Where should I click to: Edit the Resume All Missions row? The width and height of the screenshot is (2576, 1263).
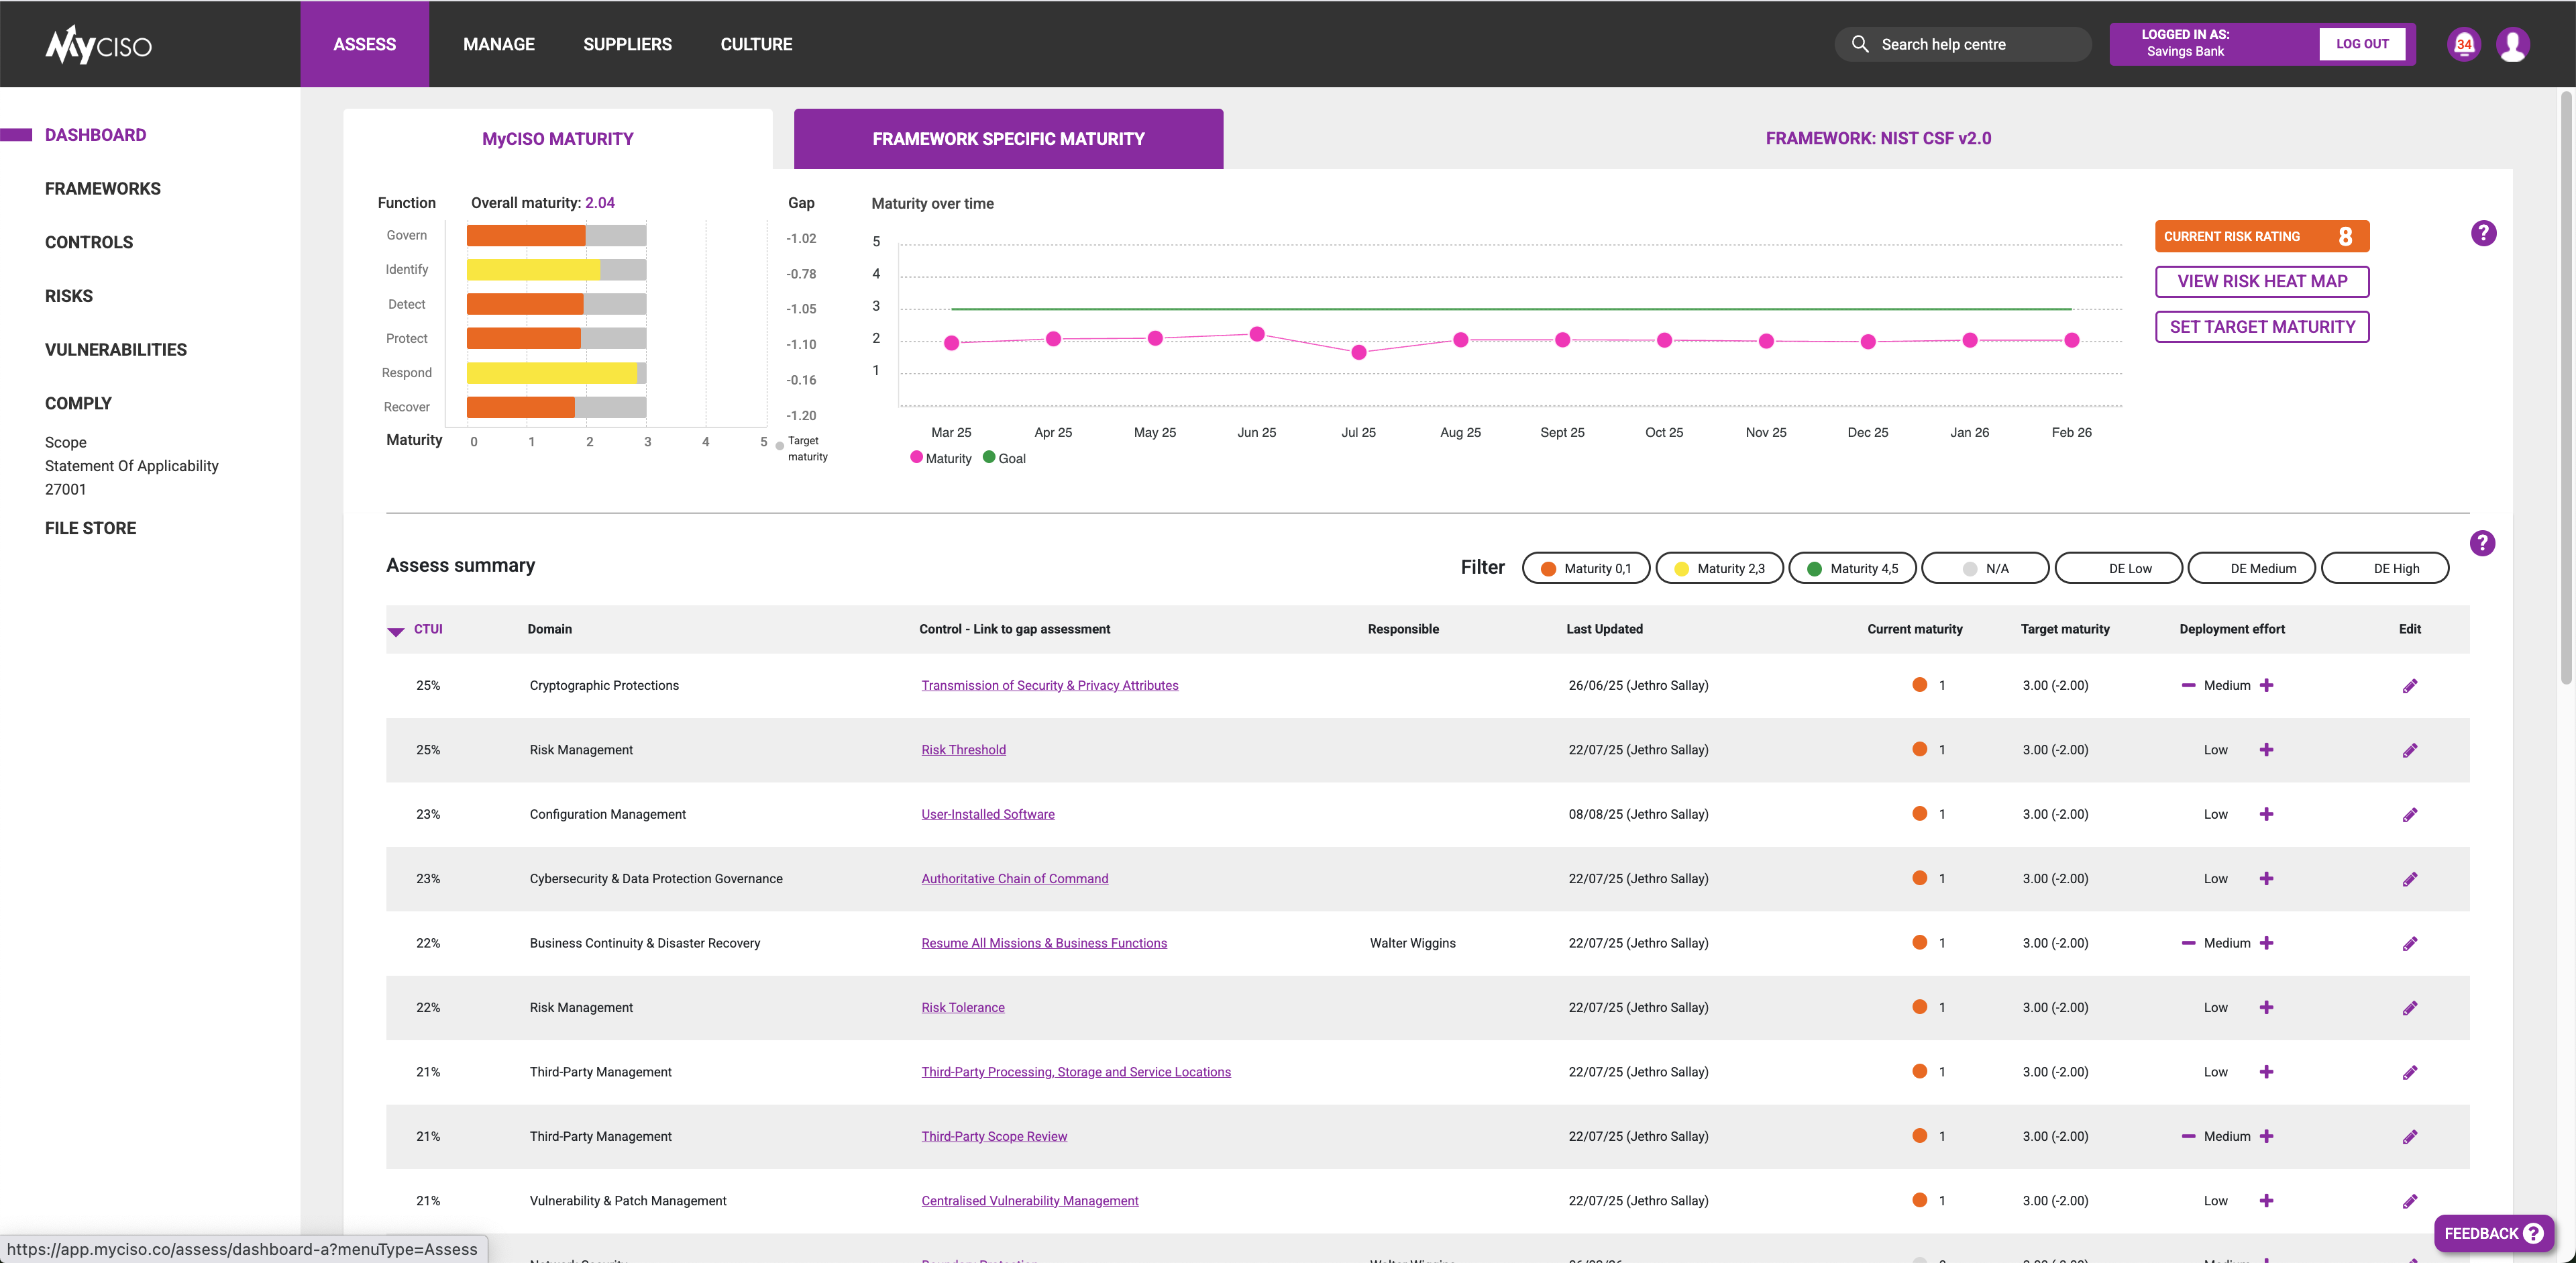(x=2410, y=944)
